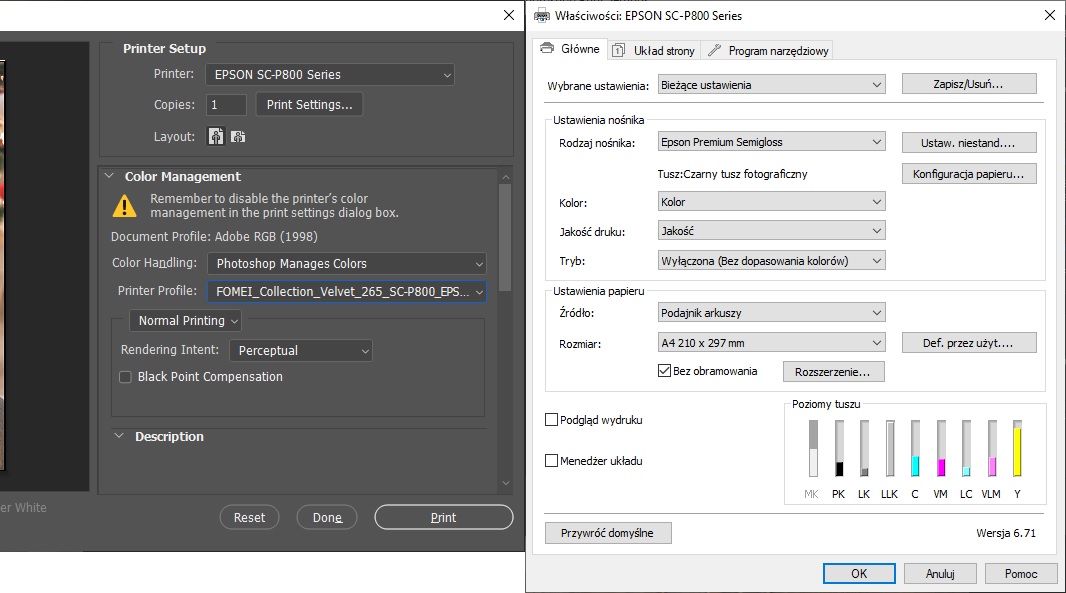Uncheck the Bez obramowania checkbox
This screenshot has height=593, width=1066.
[664, 371]
